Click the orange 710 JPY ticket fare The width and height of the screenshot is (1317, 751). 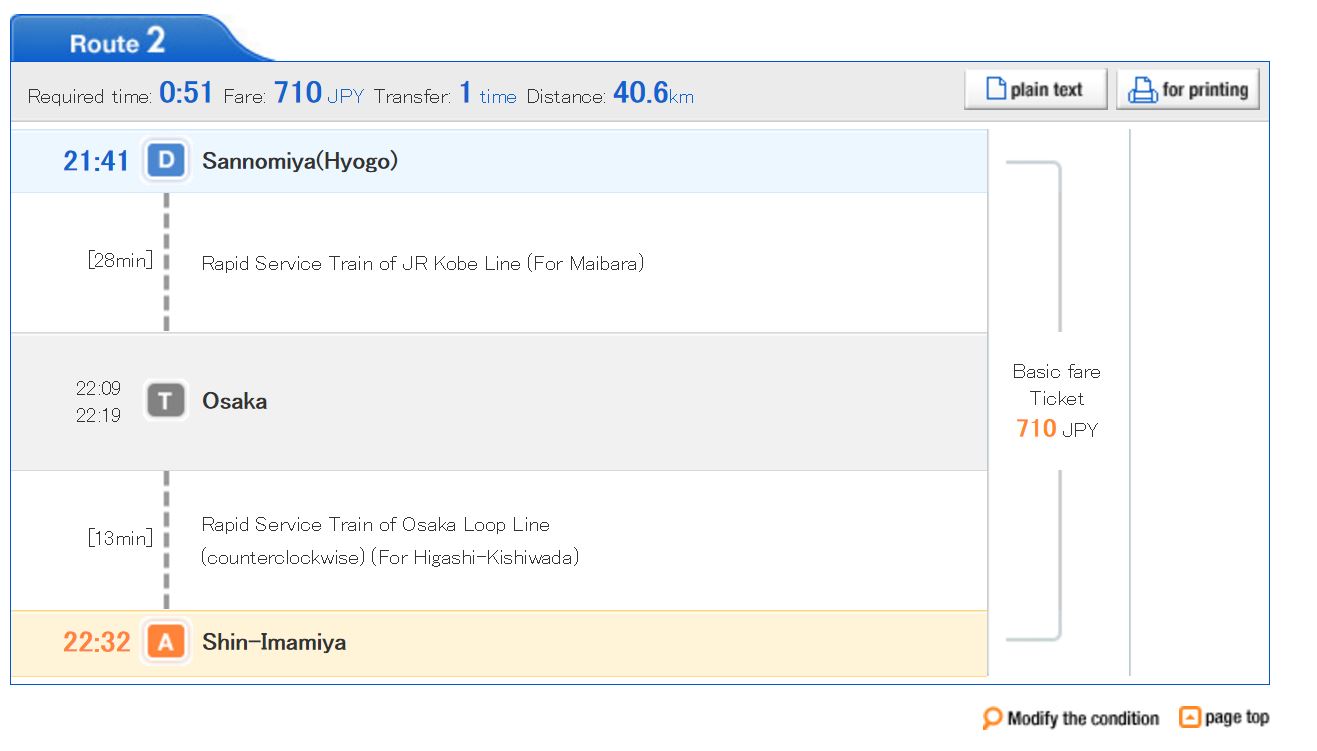pyautogui.click(x=1057, y=429)
